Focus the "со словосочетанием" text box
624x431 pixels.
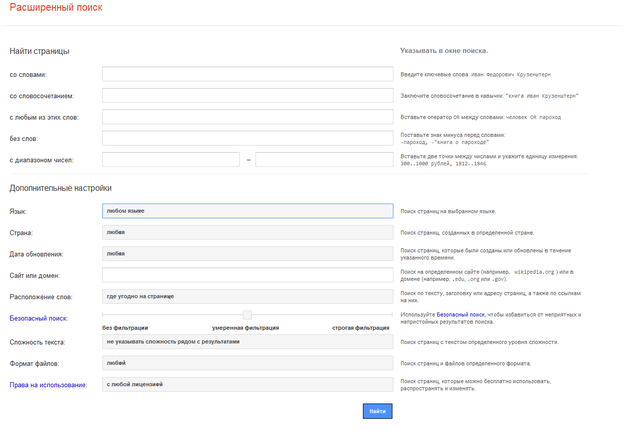pos(247,96)
